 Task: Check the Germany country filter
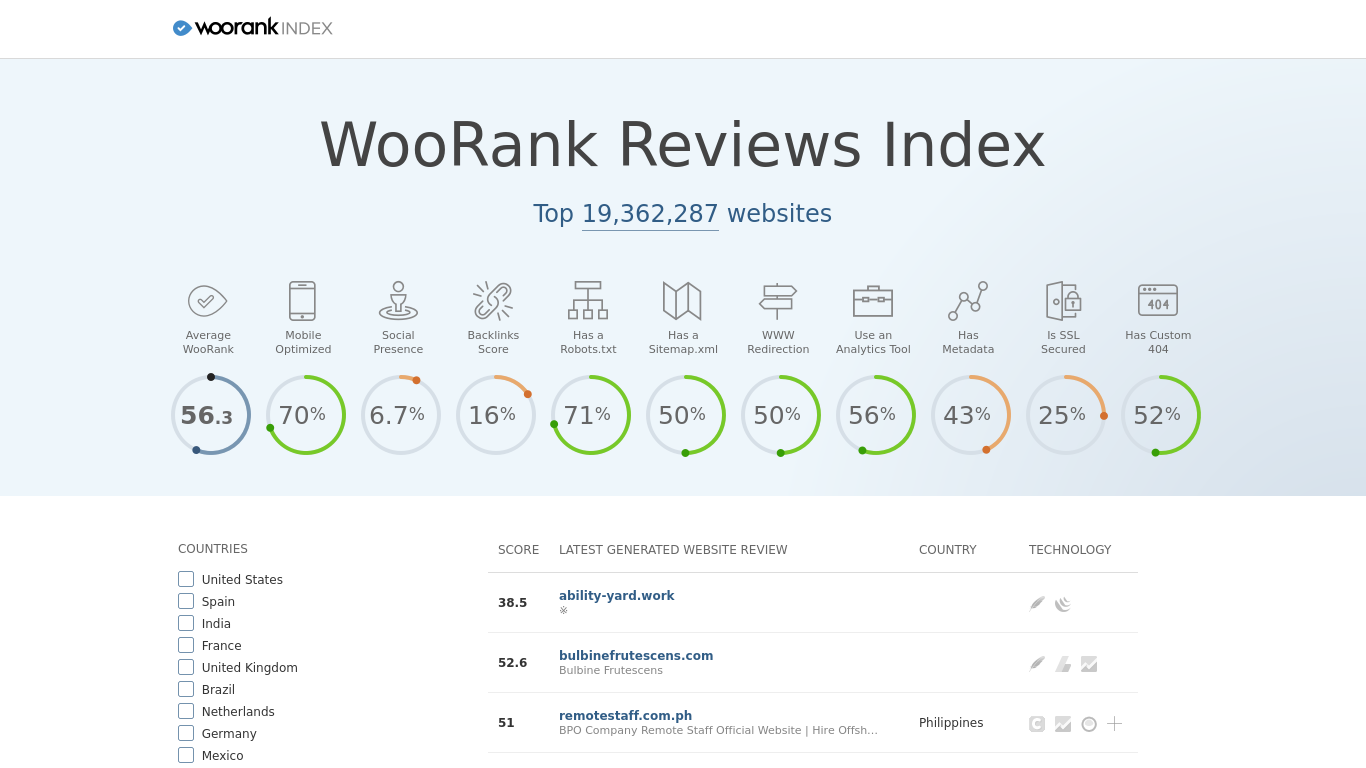click(x=186, y=733)
